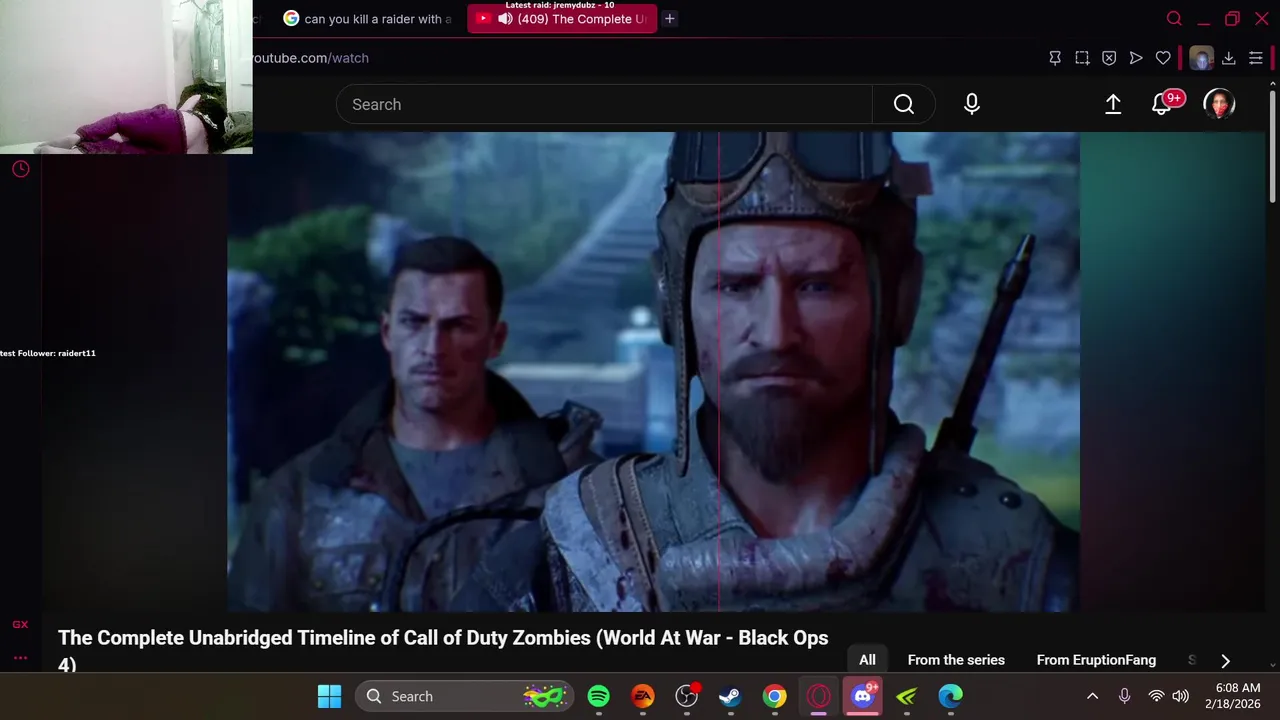1280x720 pixels.
Task: Switch to the 'can you kill a raider' tab
Action: 368,18
